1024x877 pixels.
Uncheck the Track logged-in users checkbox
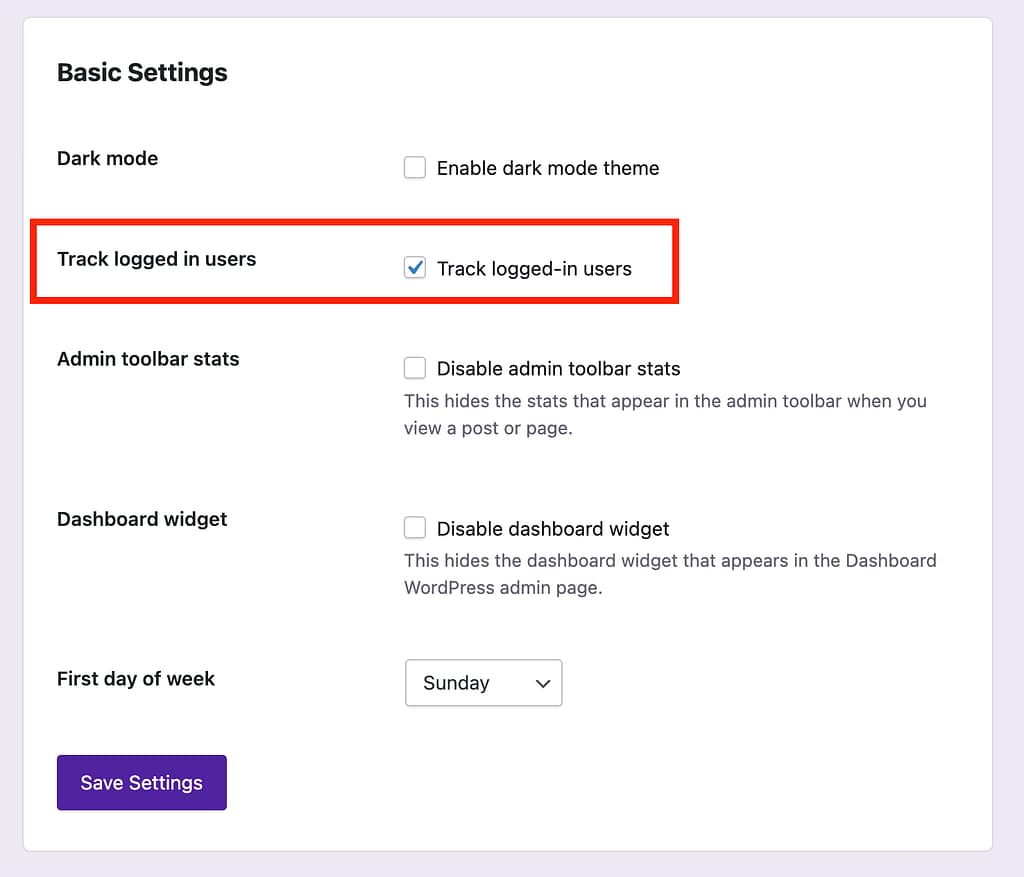415,268
